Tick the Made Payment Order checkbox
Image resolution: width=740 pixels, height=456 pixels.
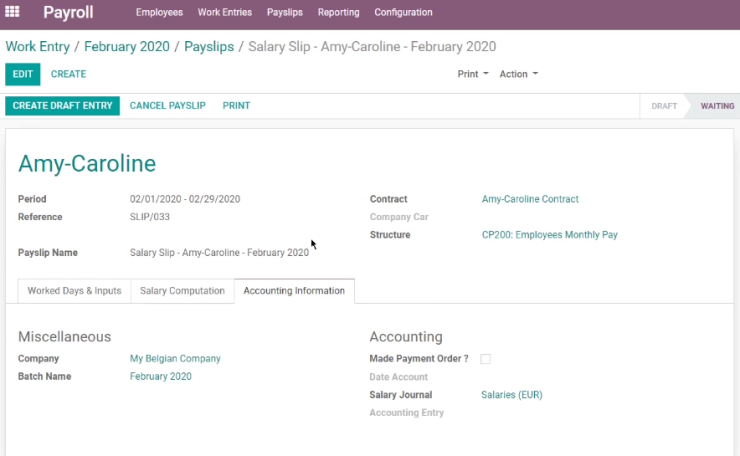pos(485,359)
